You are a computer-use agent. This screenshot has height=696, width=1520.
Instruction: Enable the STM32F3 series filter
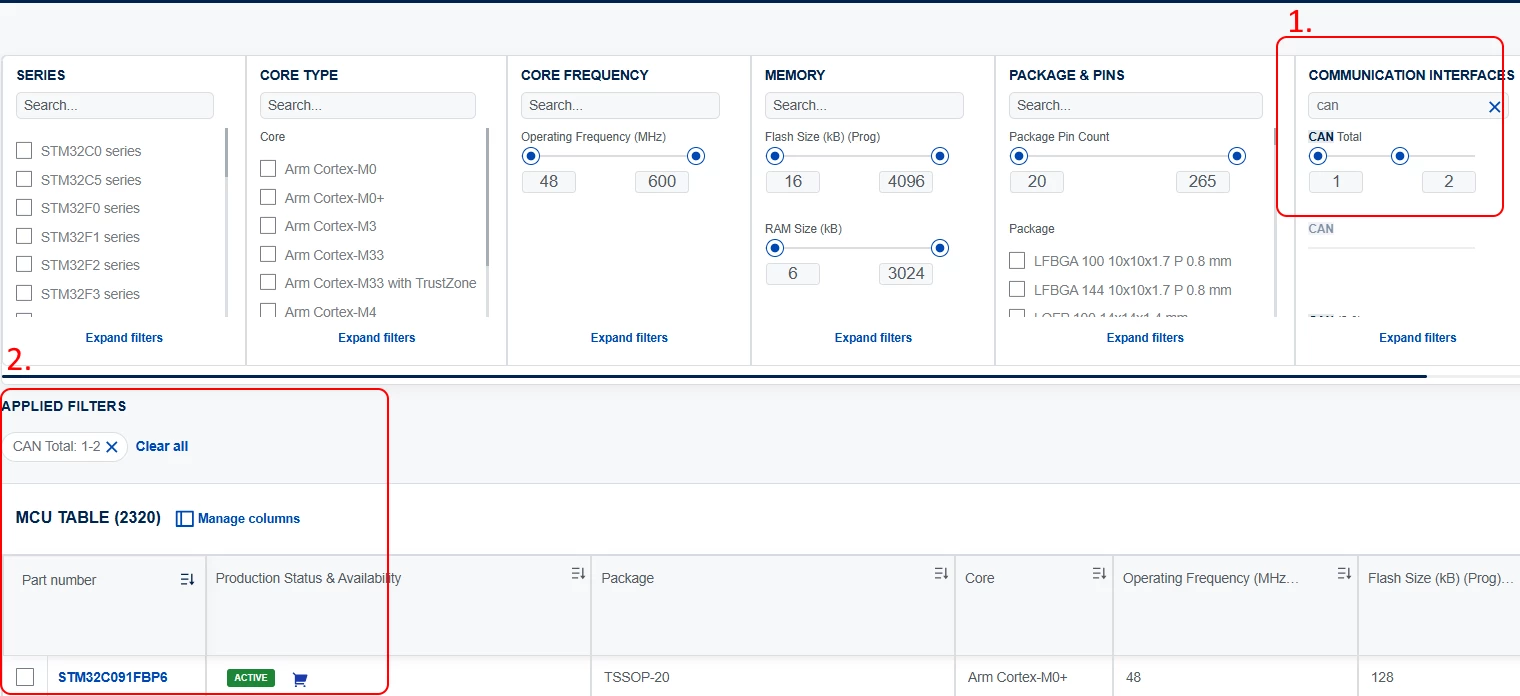(24, 293)
